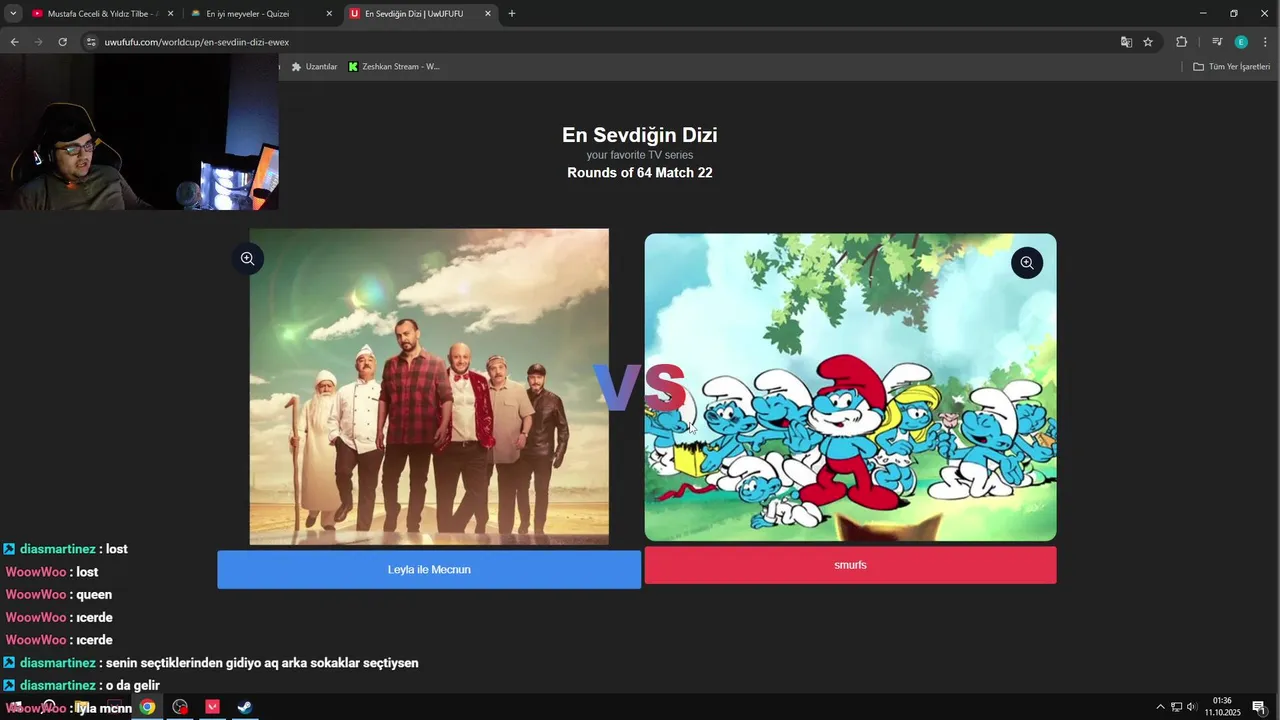Open the notification center icon
This screenshot has width=1280, height=720.
pyautogui.click(x=1259, y=707)
